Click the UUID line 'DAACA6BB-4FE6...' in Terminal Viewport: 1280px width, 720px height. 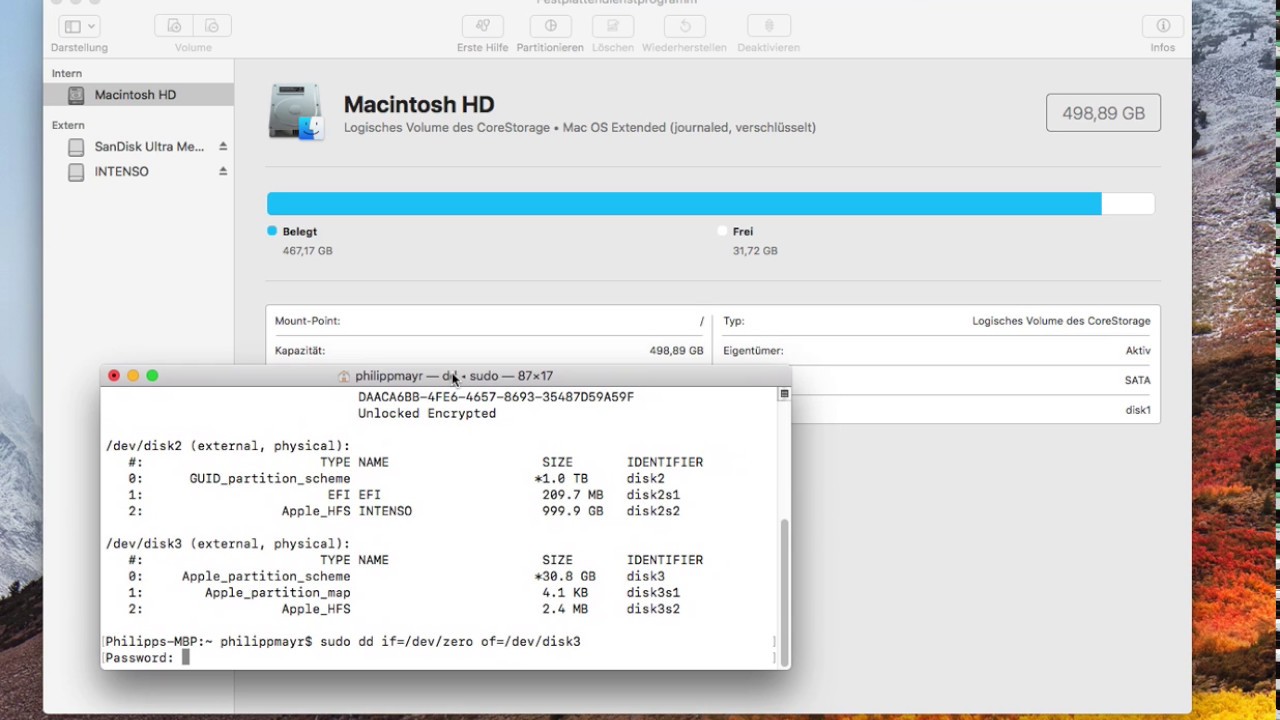[x=496, y=397]
